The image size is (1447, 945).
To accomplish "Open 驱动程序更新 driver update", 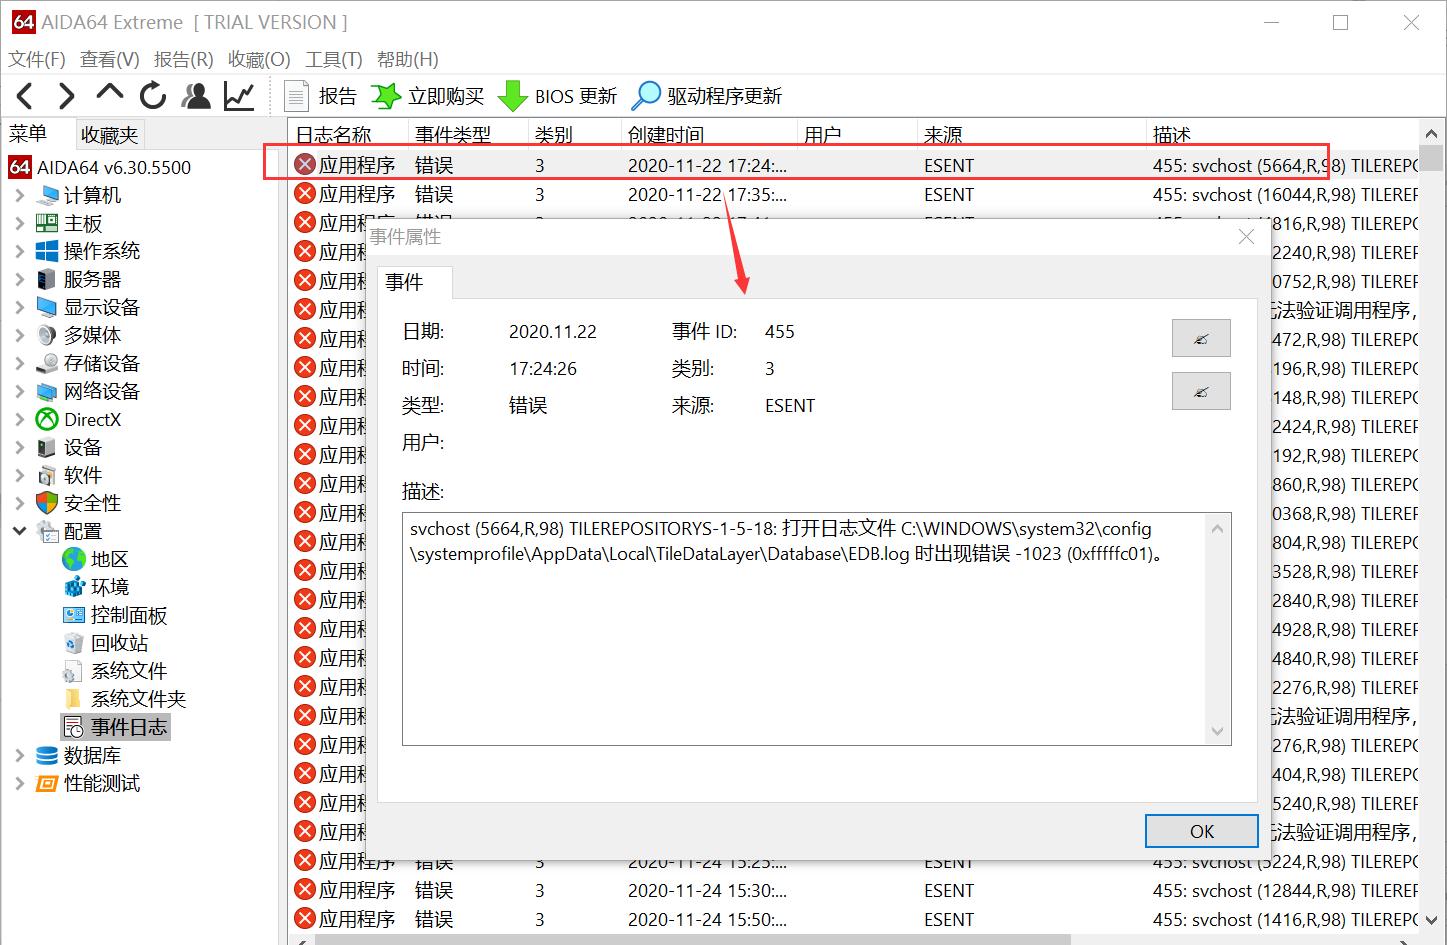I will 707,96.
